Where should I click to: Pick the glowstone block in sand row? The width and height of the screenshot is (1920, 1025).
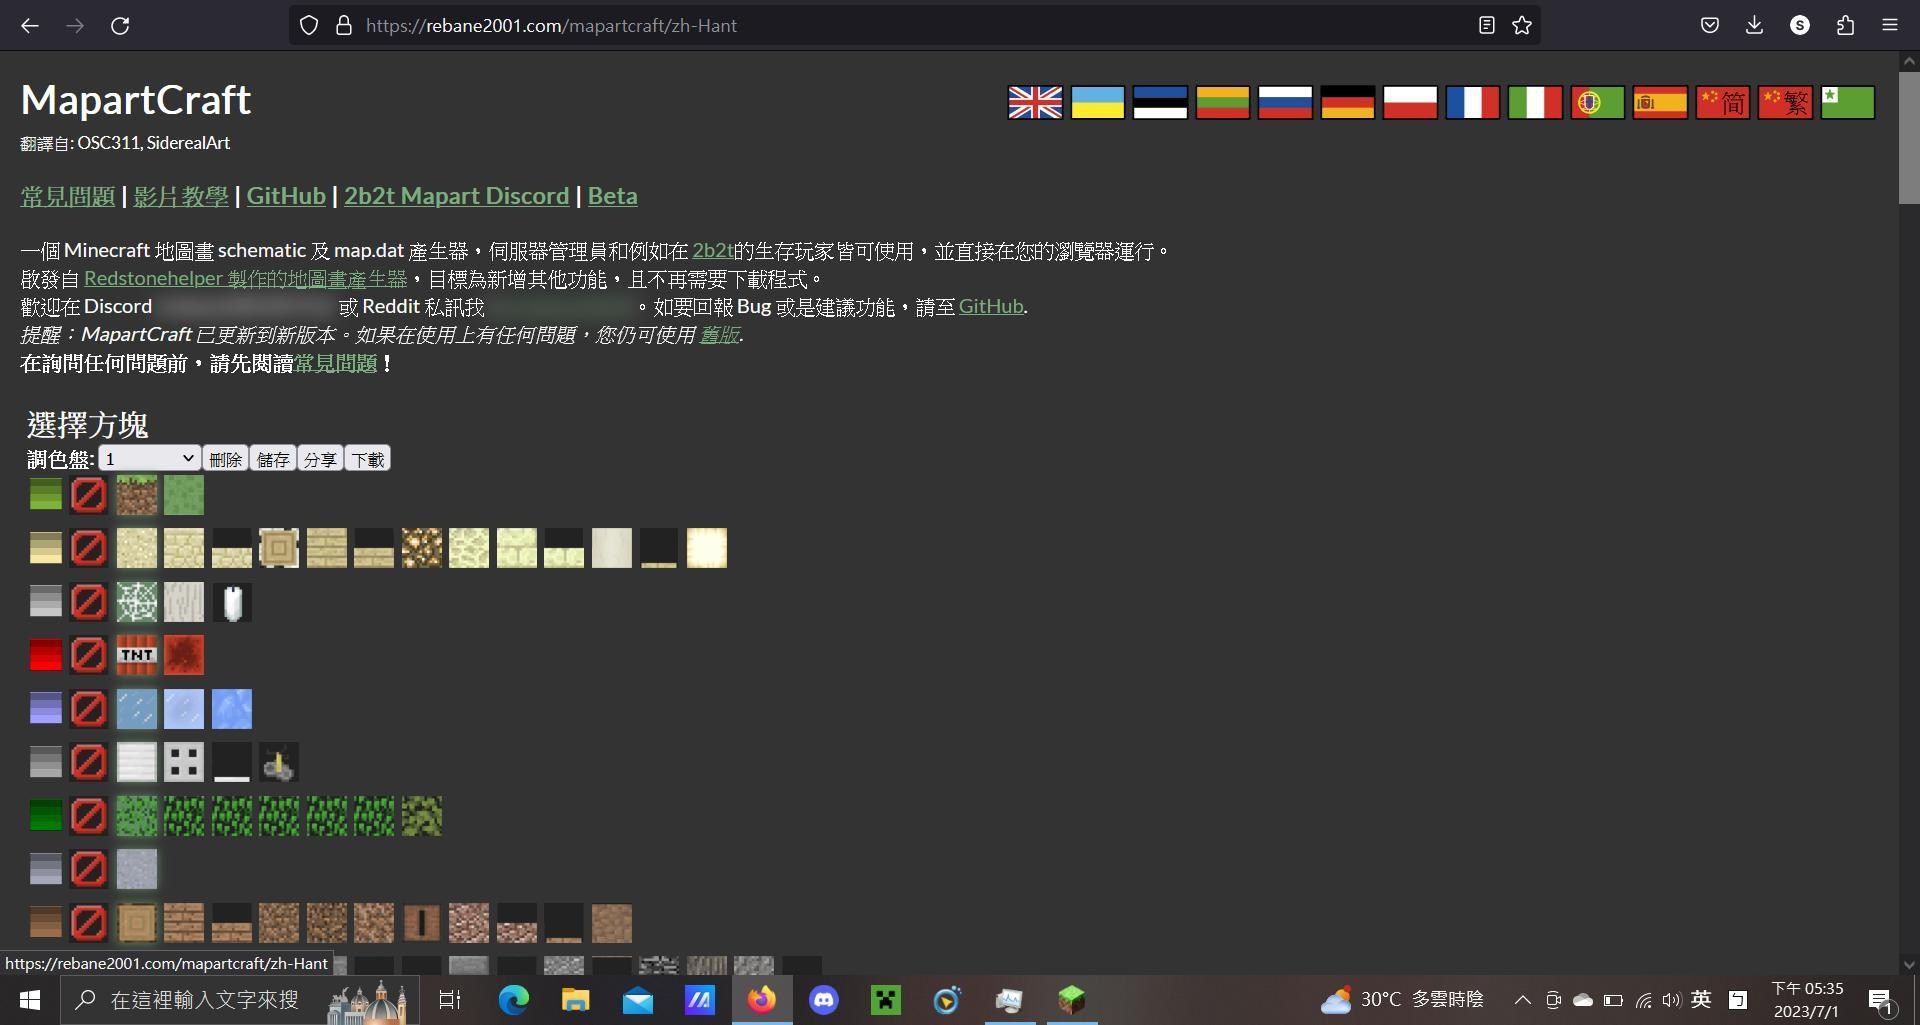tap(421, 548)
